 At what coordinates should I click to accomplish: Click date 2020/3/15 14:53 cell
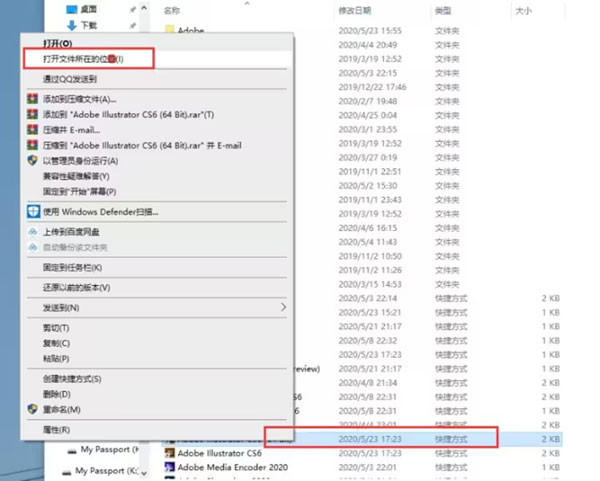click(x=370, y=284)
